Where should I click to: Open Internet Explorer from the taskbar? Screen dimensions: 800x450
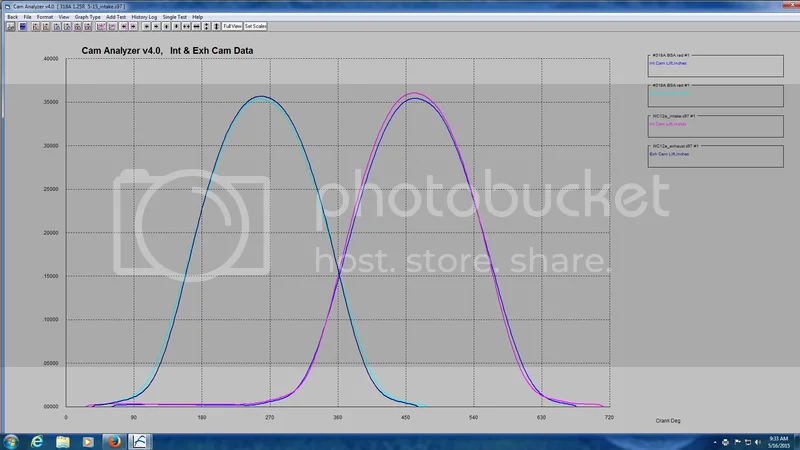click(x=36, y=441)
